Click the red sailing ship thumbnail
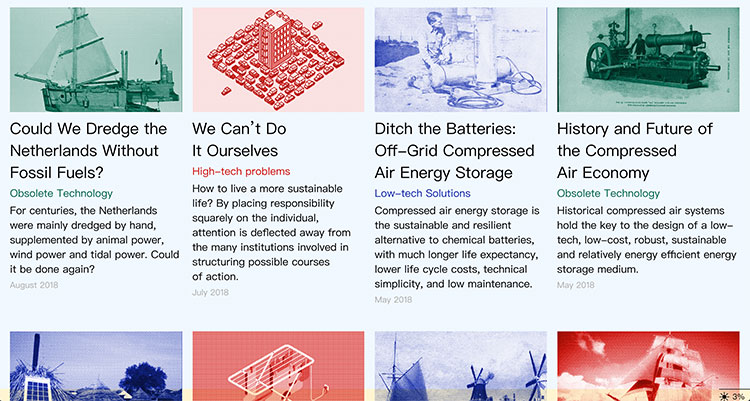750x401 pixels. 642,366
